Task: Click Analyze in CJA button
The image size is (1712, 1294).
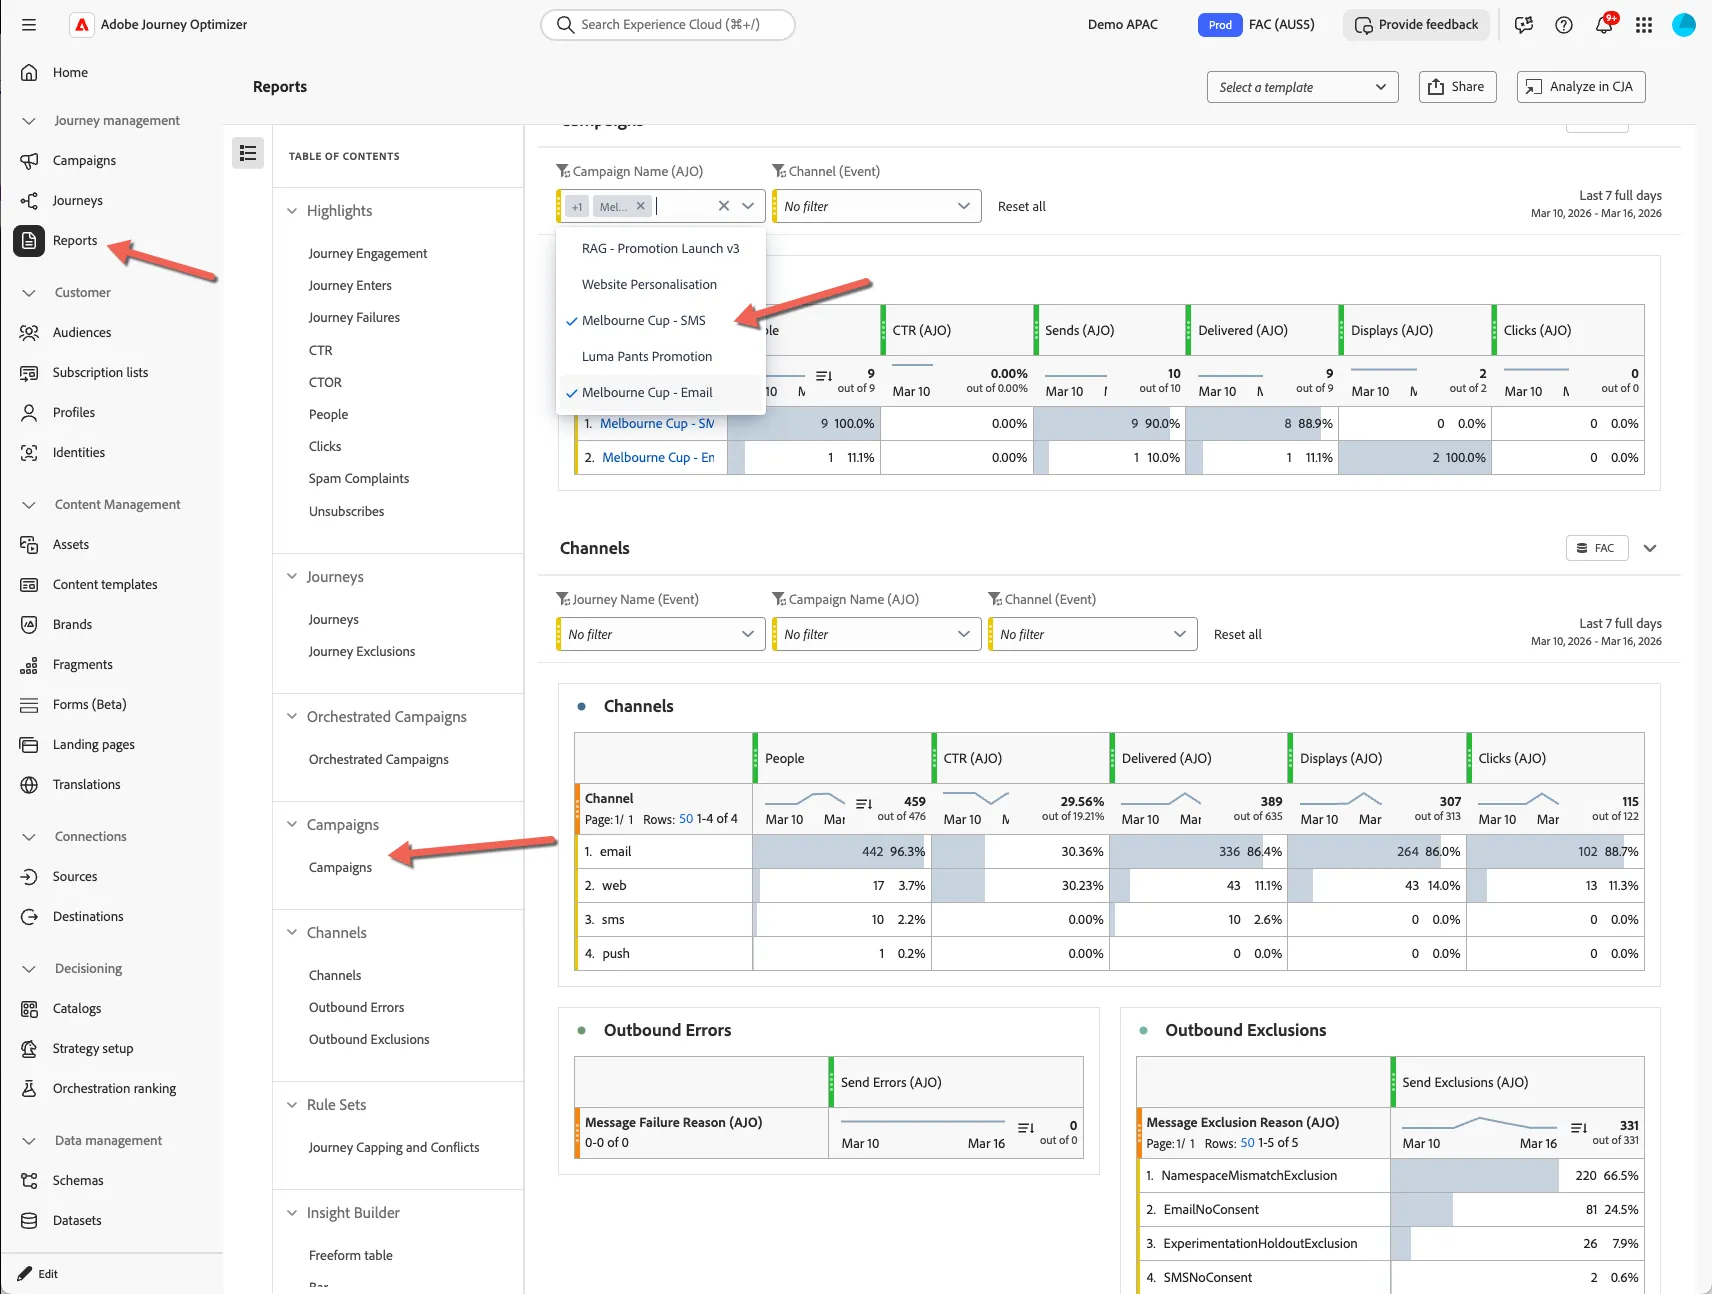Action: pos(1581,87)
